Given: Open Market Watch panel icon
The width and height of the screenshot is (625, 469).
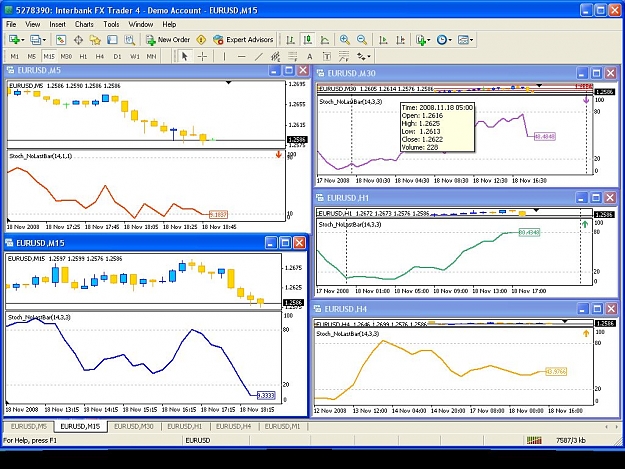Looking at the screenshot, I should pos(61,40).
